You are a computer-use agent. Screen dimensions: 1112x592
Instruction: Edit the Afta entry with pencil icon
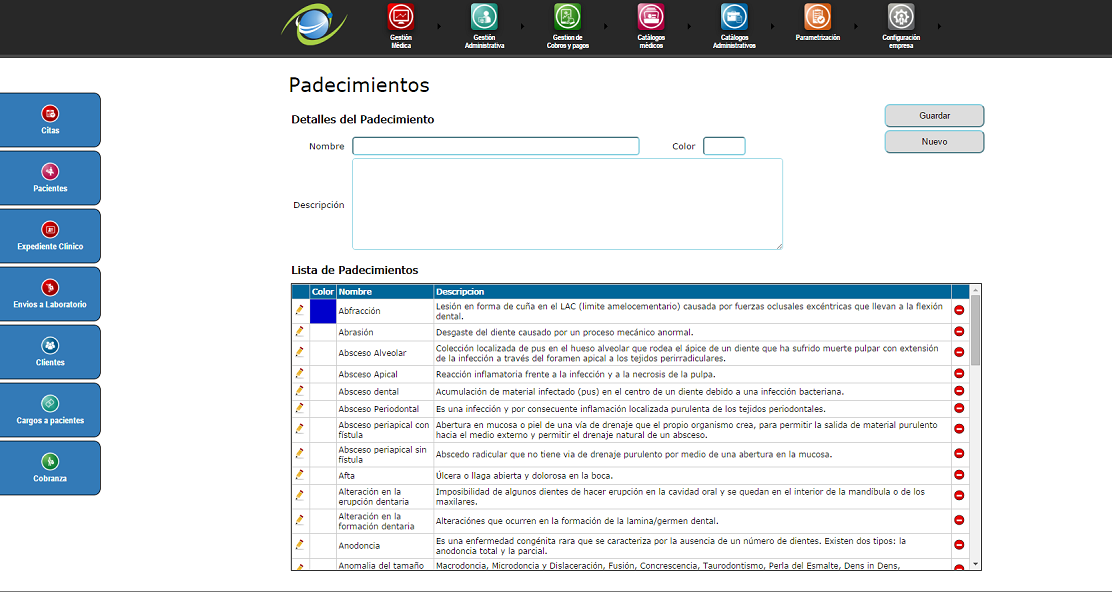pyautogui.click(x=299, y=475)
